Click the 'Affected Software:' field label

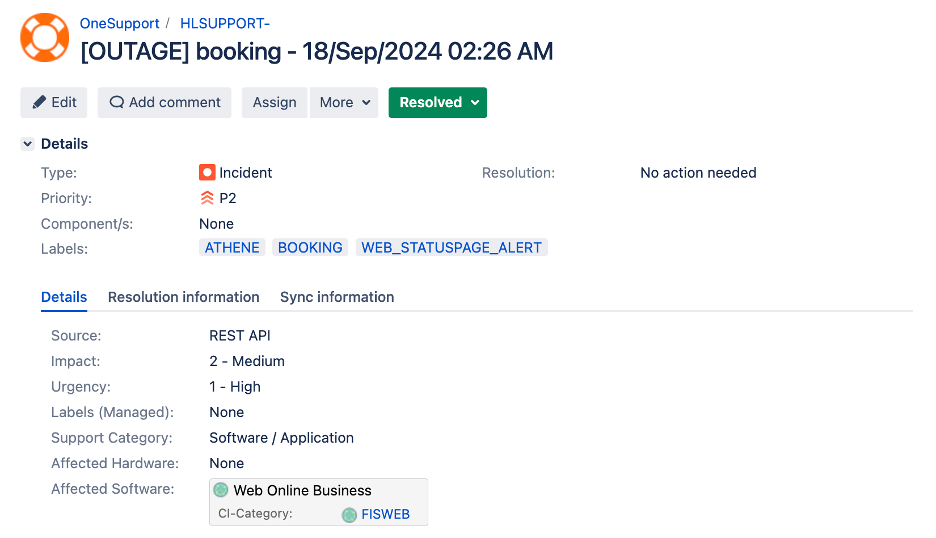(x=113, y=489)
